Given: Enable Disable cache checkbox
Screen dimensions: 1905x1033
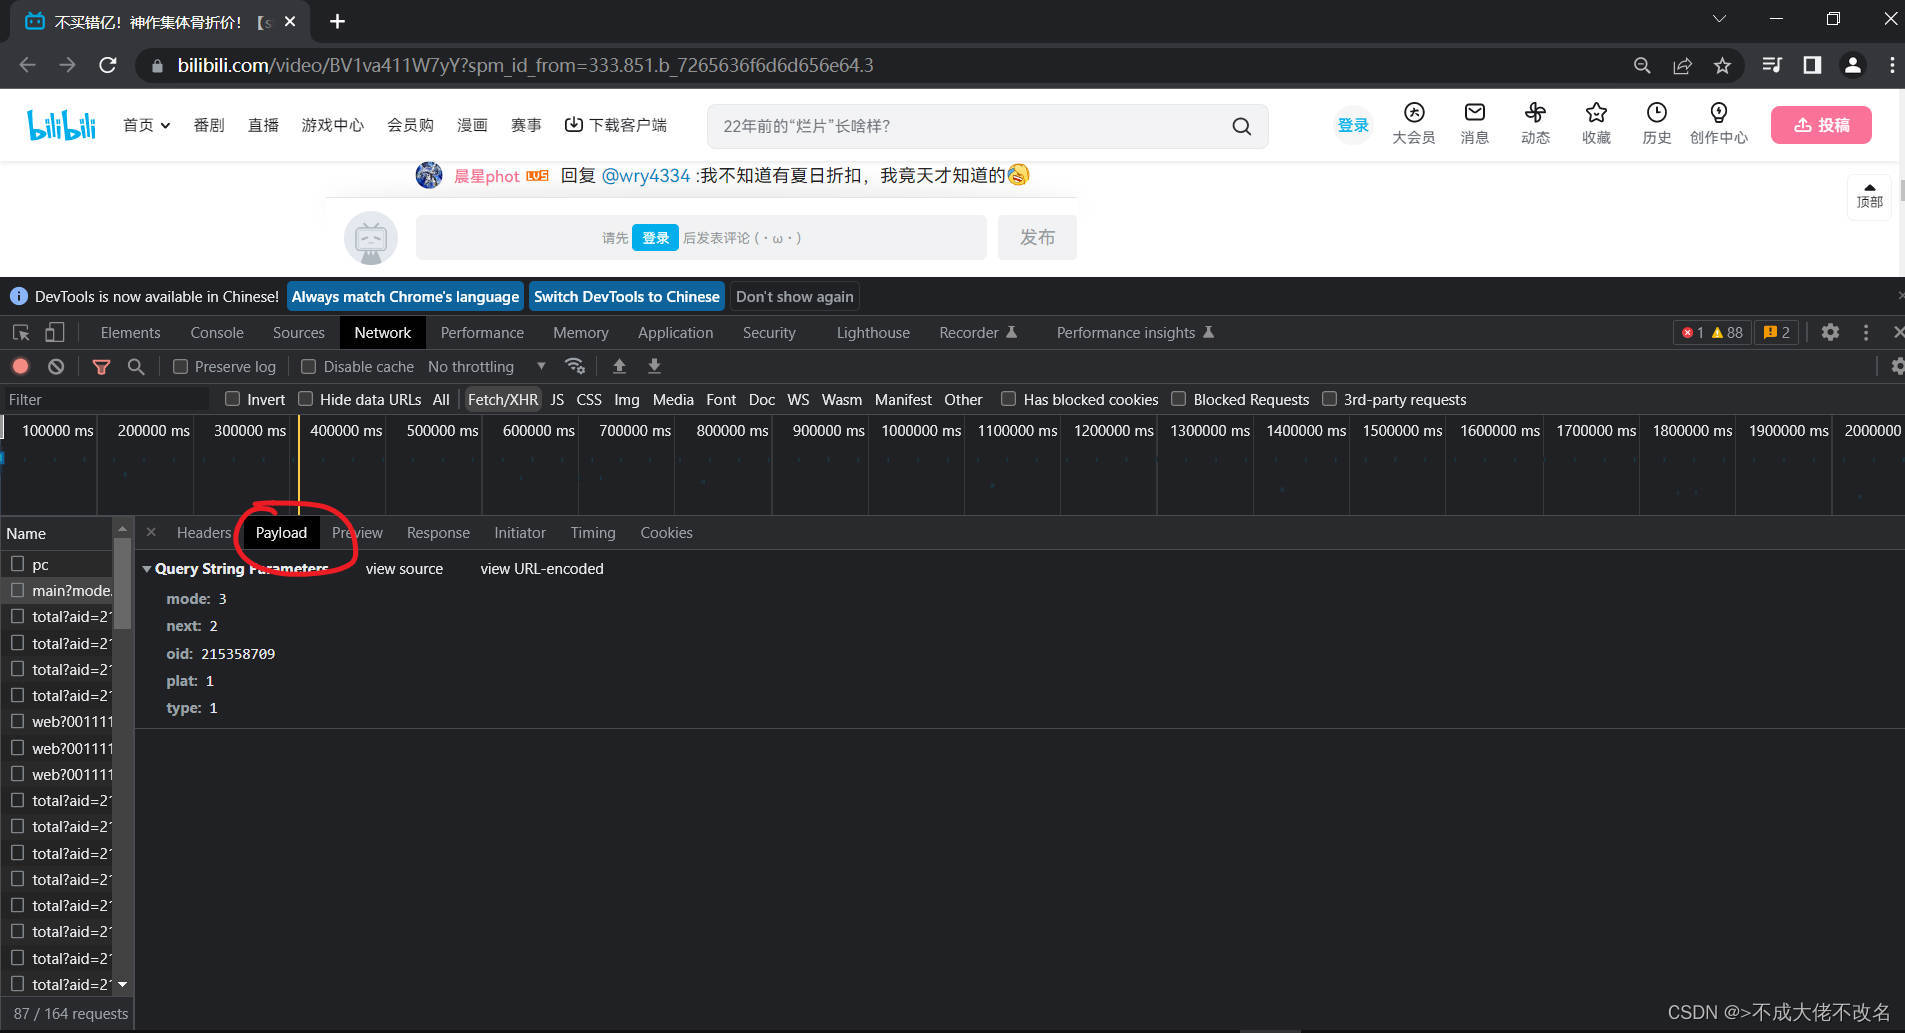Looking at the screenshot, I should 309,366.
